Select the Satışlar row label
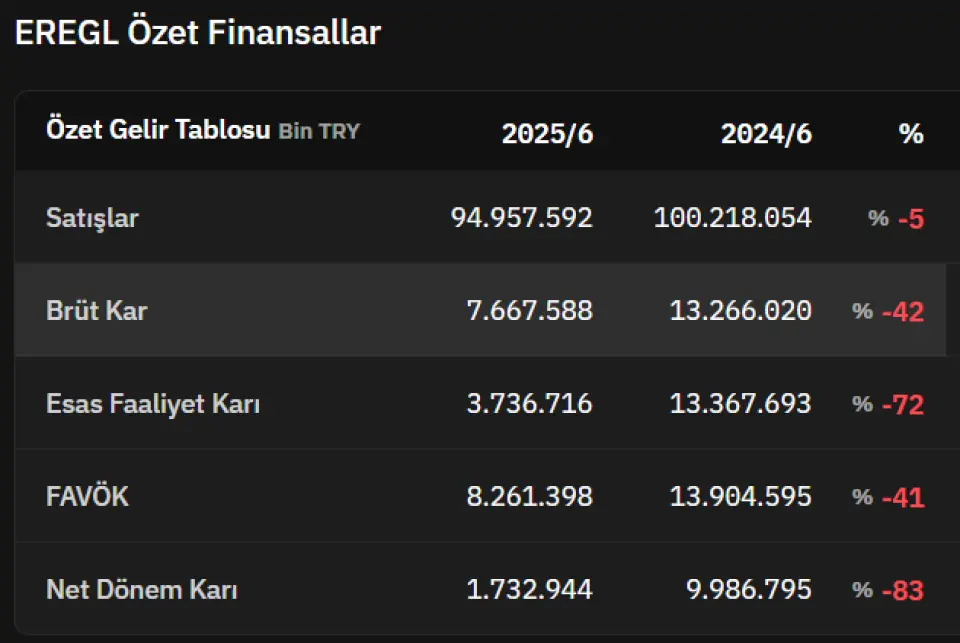Image resolution: width=960 pixels, height=643 pixels. pyautogui.click(x=92, y=218)
